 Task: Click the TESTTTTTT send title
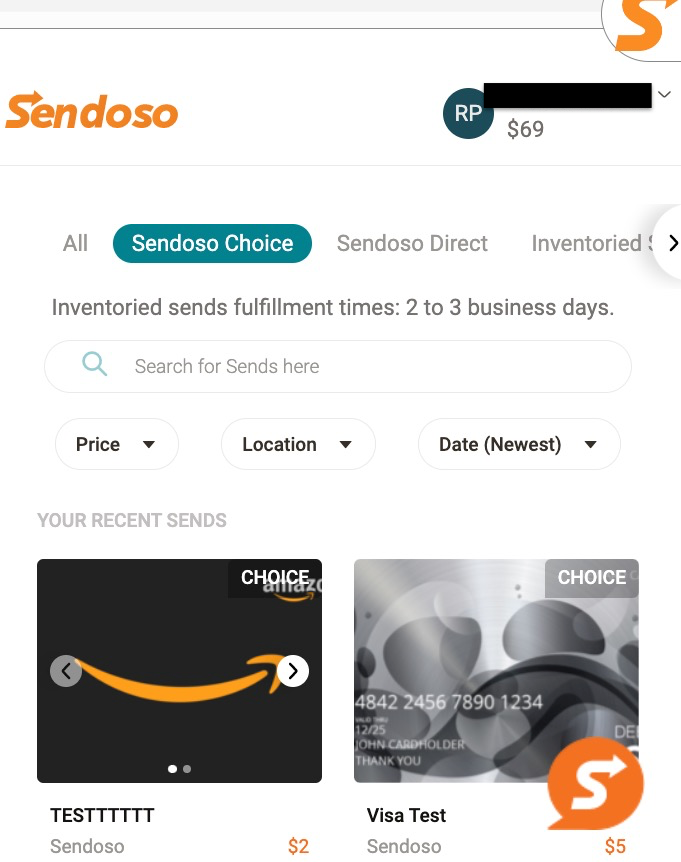coord(102,815)
